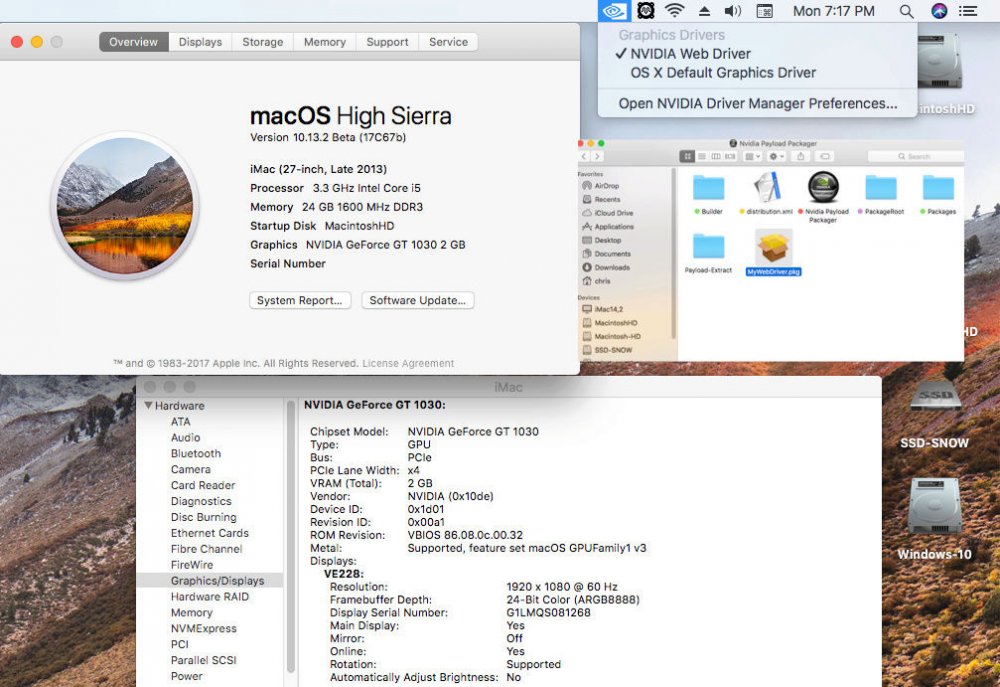Select the Builder folder in Finder
Screen dimensions: 1000x687
tap(709, 194)
